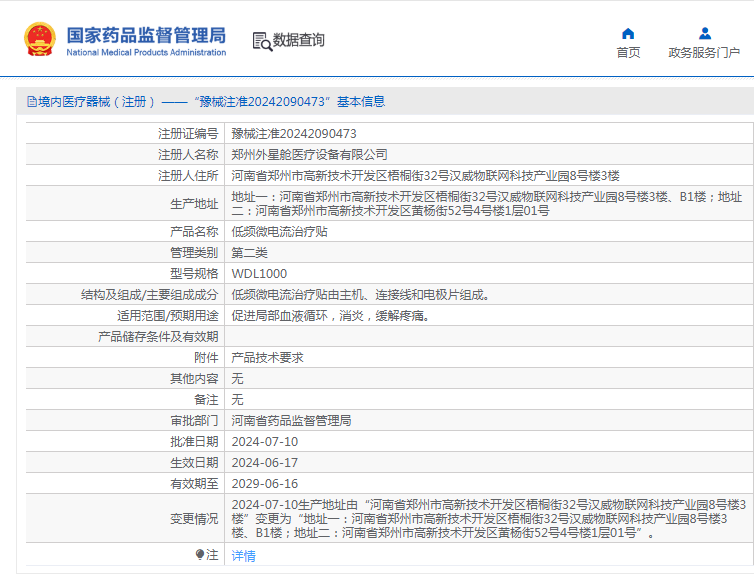Viewport: 754px width, 575px height.
Task: Click National Medical Products Administration text
Action: pos(146,52)
